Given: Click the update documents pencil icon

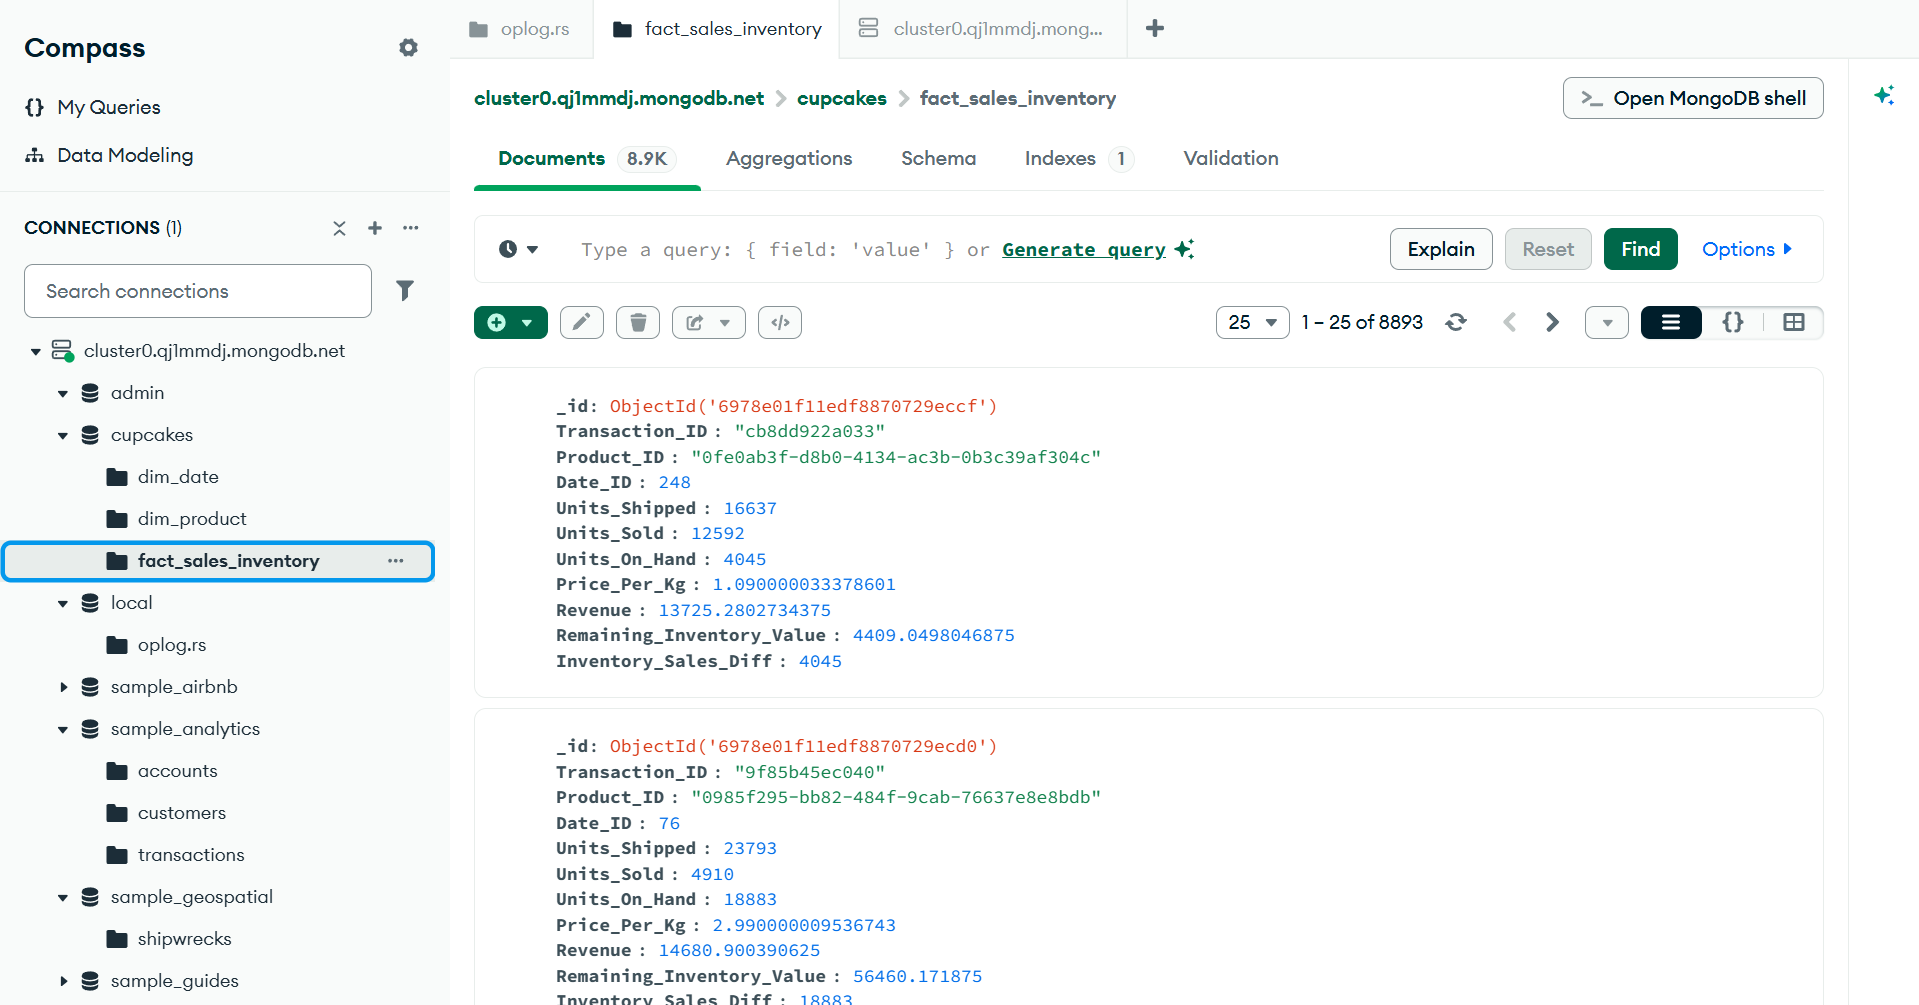Looking at the screenshot, I should pyautogui.click(x=582, y=322).
